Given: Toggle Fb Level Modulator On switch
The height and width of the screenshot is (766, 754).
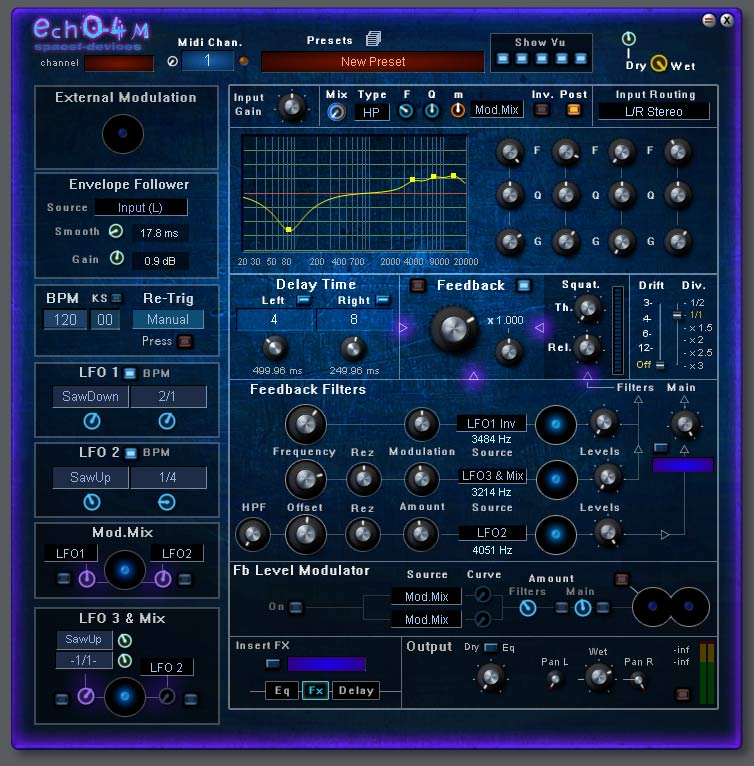Looking at the screenshot, I should coord(296,607).
